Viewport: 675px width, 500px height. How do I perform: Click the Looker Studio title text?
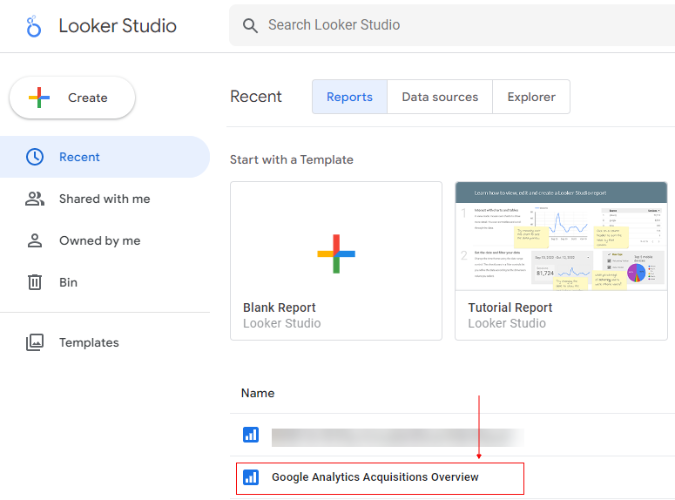click(x=118, y=26)
